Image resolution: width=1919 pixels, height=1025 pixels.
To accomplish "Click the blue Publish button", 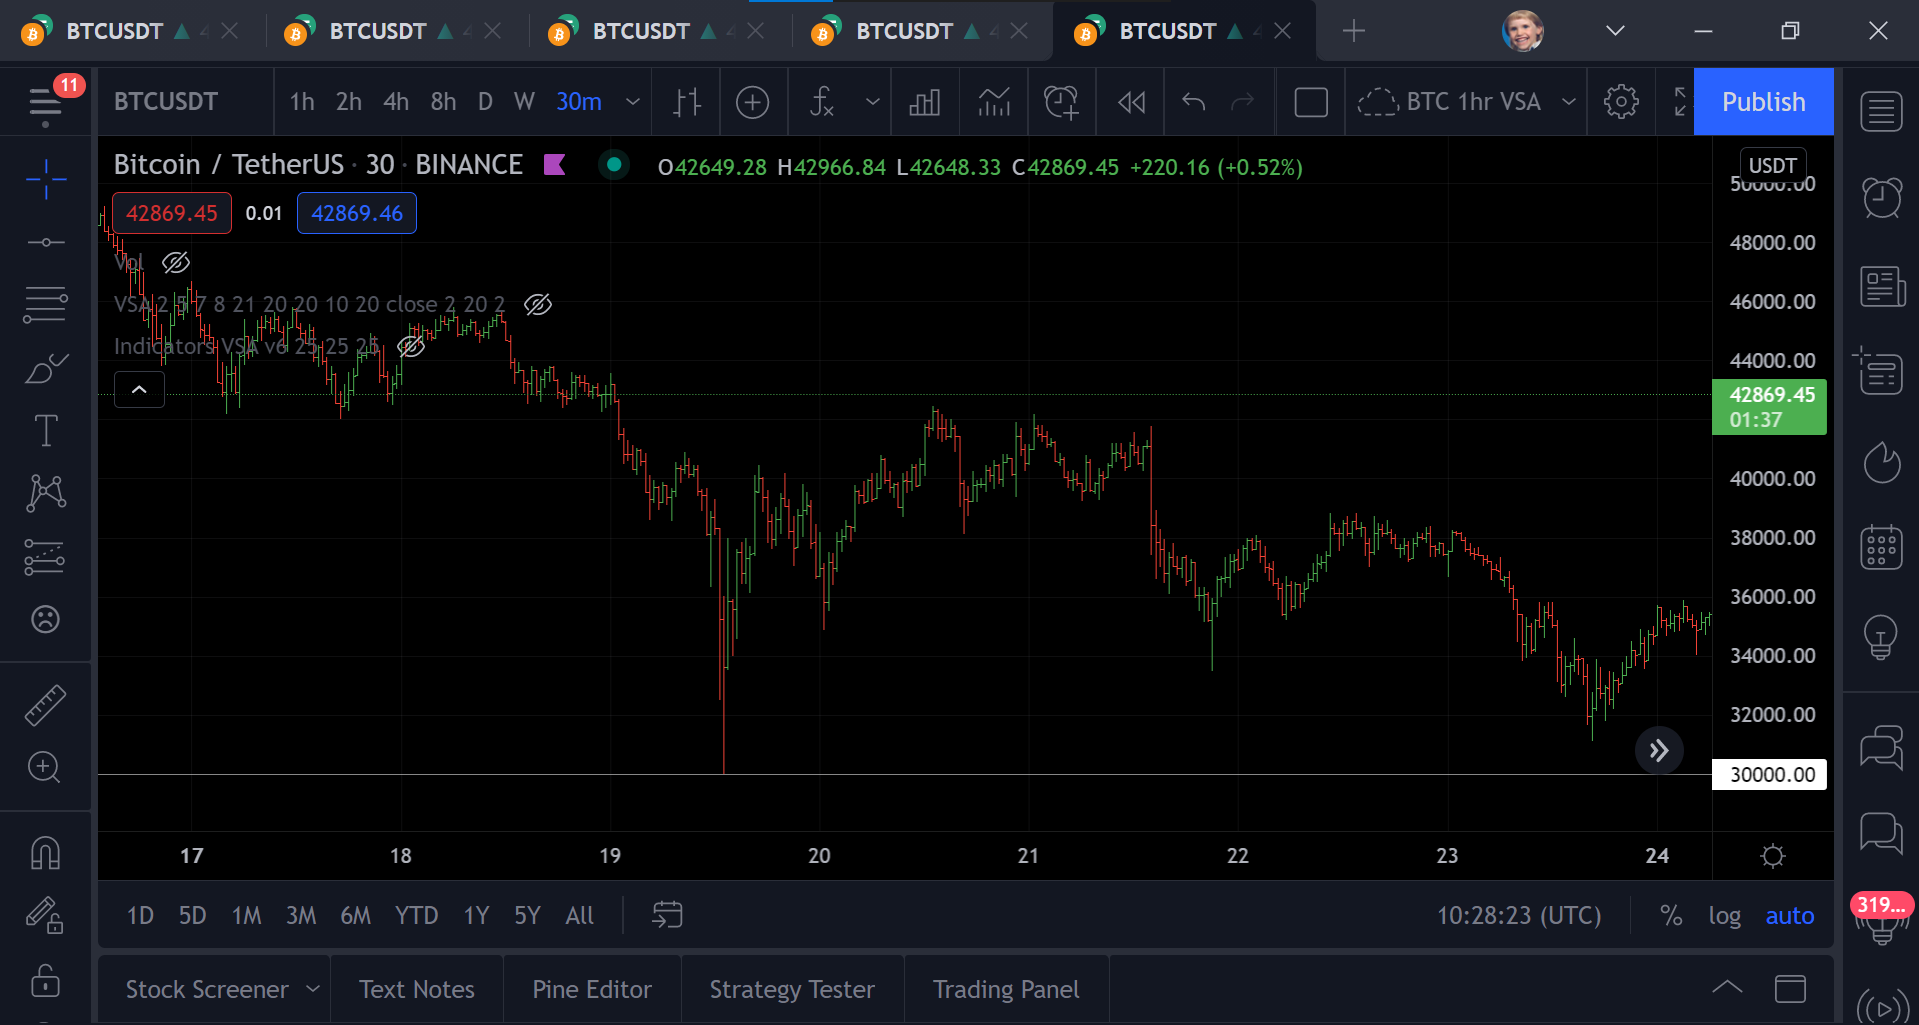I will [1763, 102].
